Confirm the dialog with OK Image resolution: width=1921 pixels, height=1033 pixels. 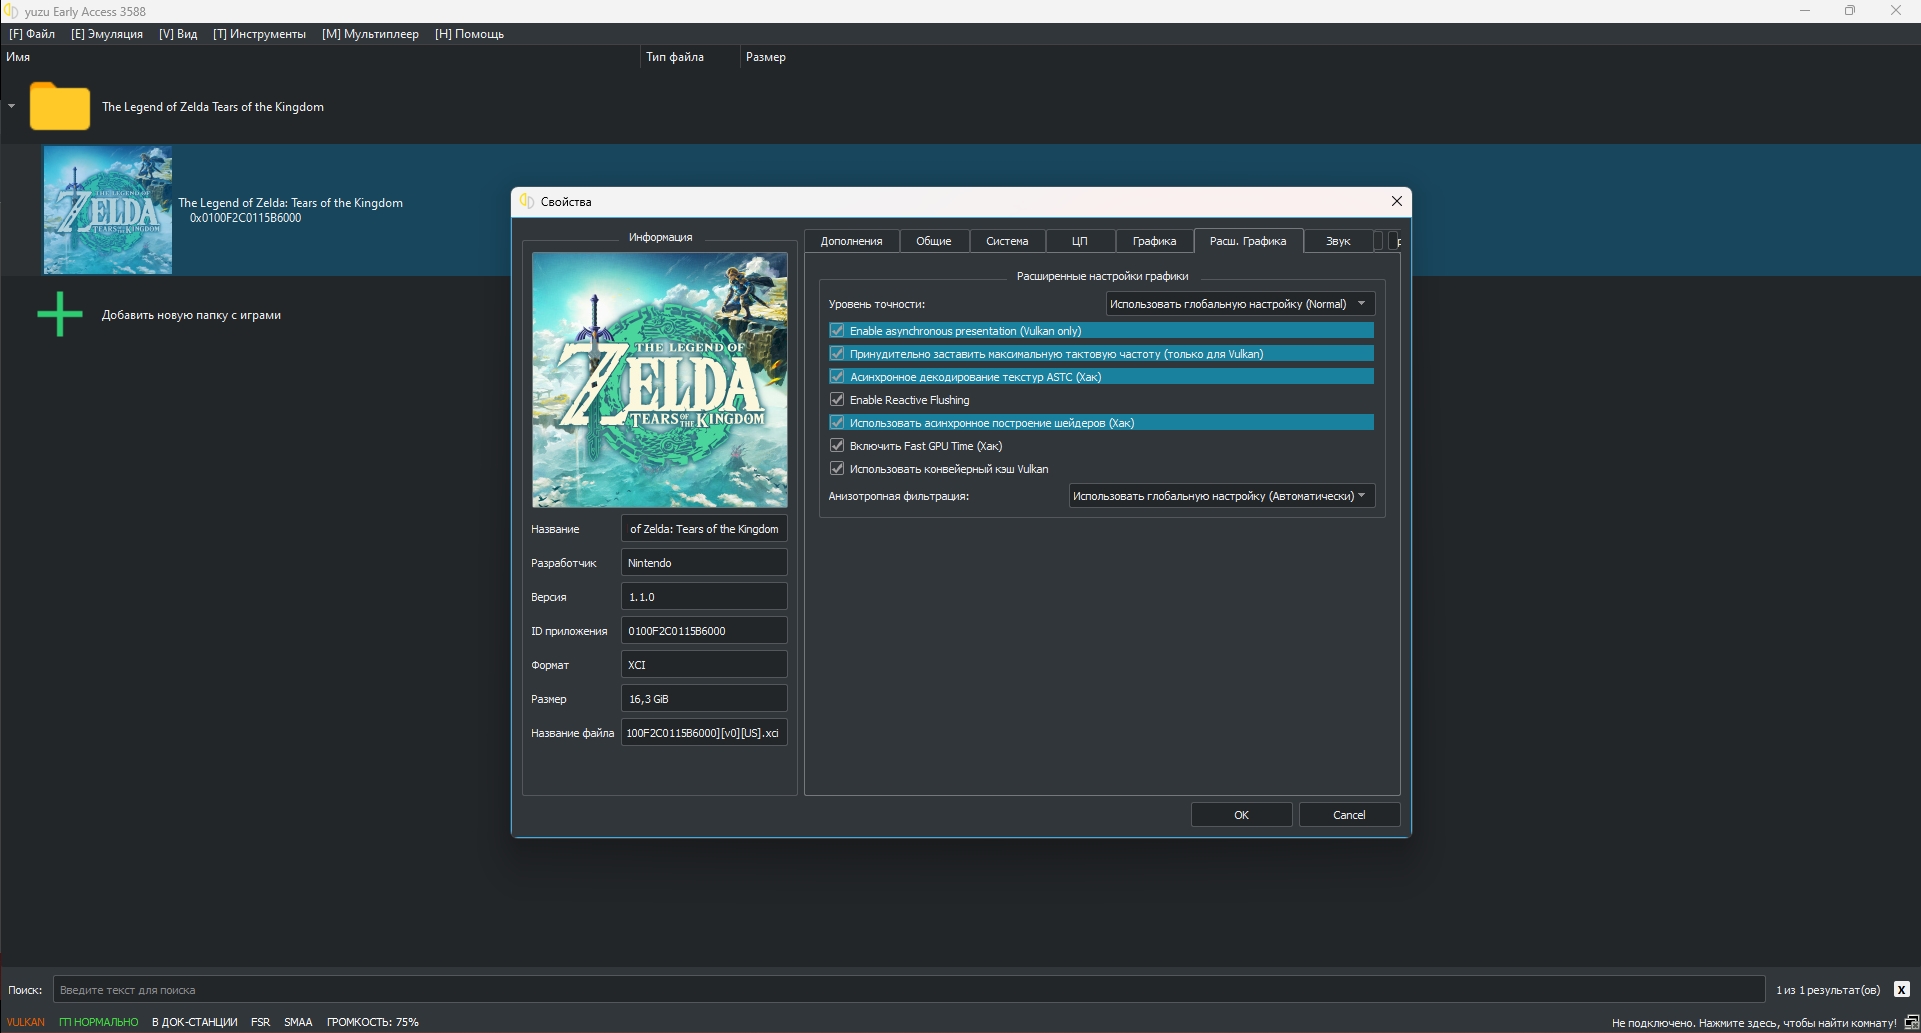point(1241,814)
